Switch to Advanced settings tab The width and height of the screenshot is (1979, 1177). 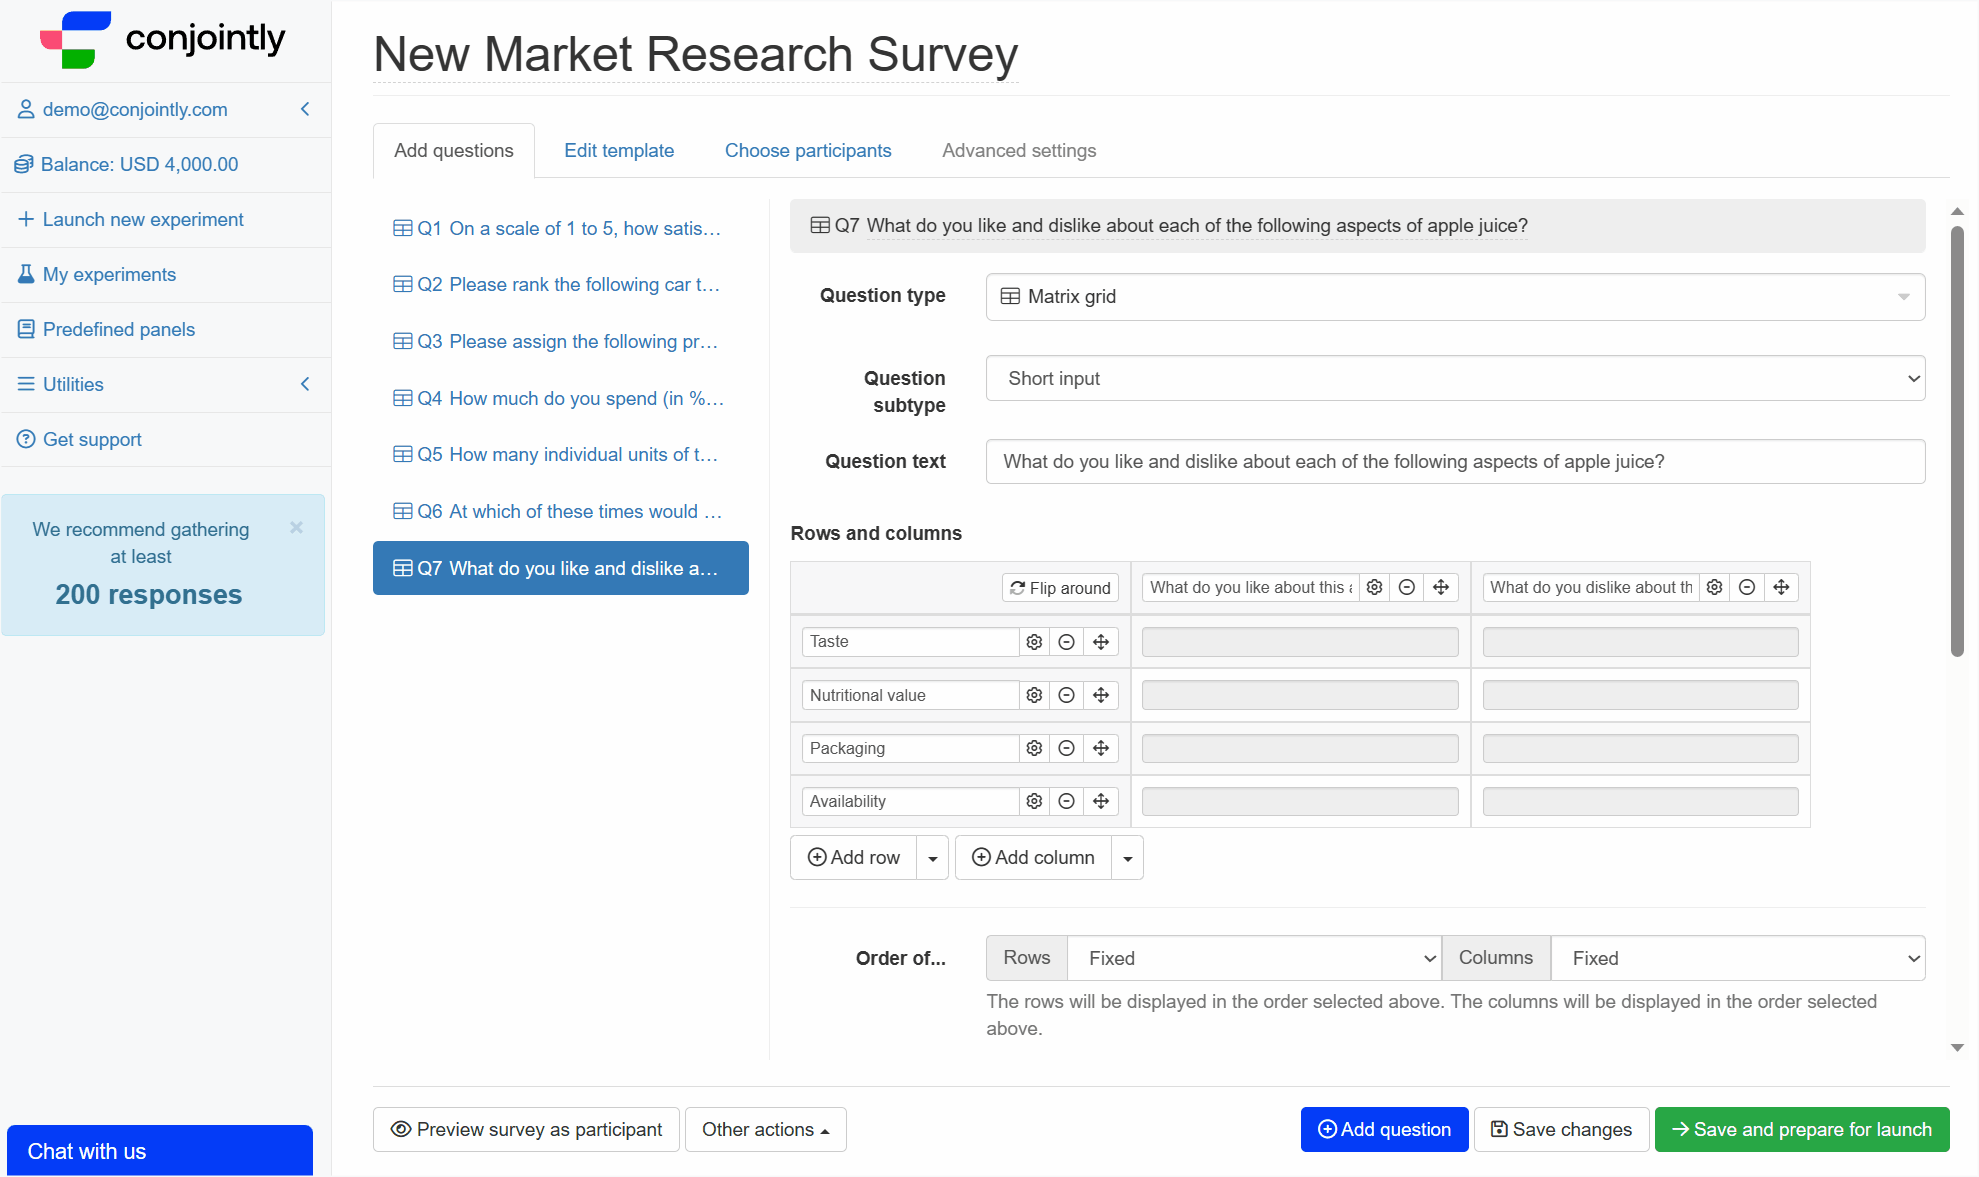1019,151
